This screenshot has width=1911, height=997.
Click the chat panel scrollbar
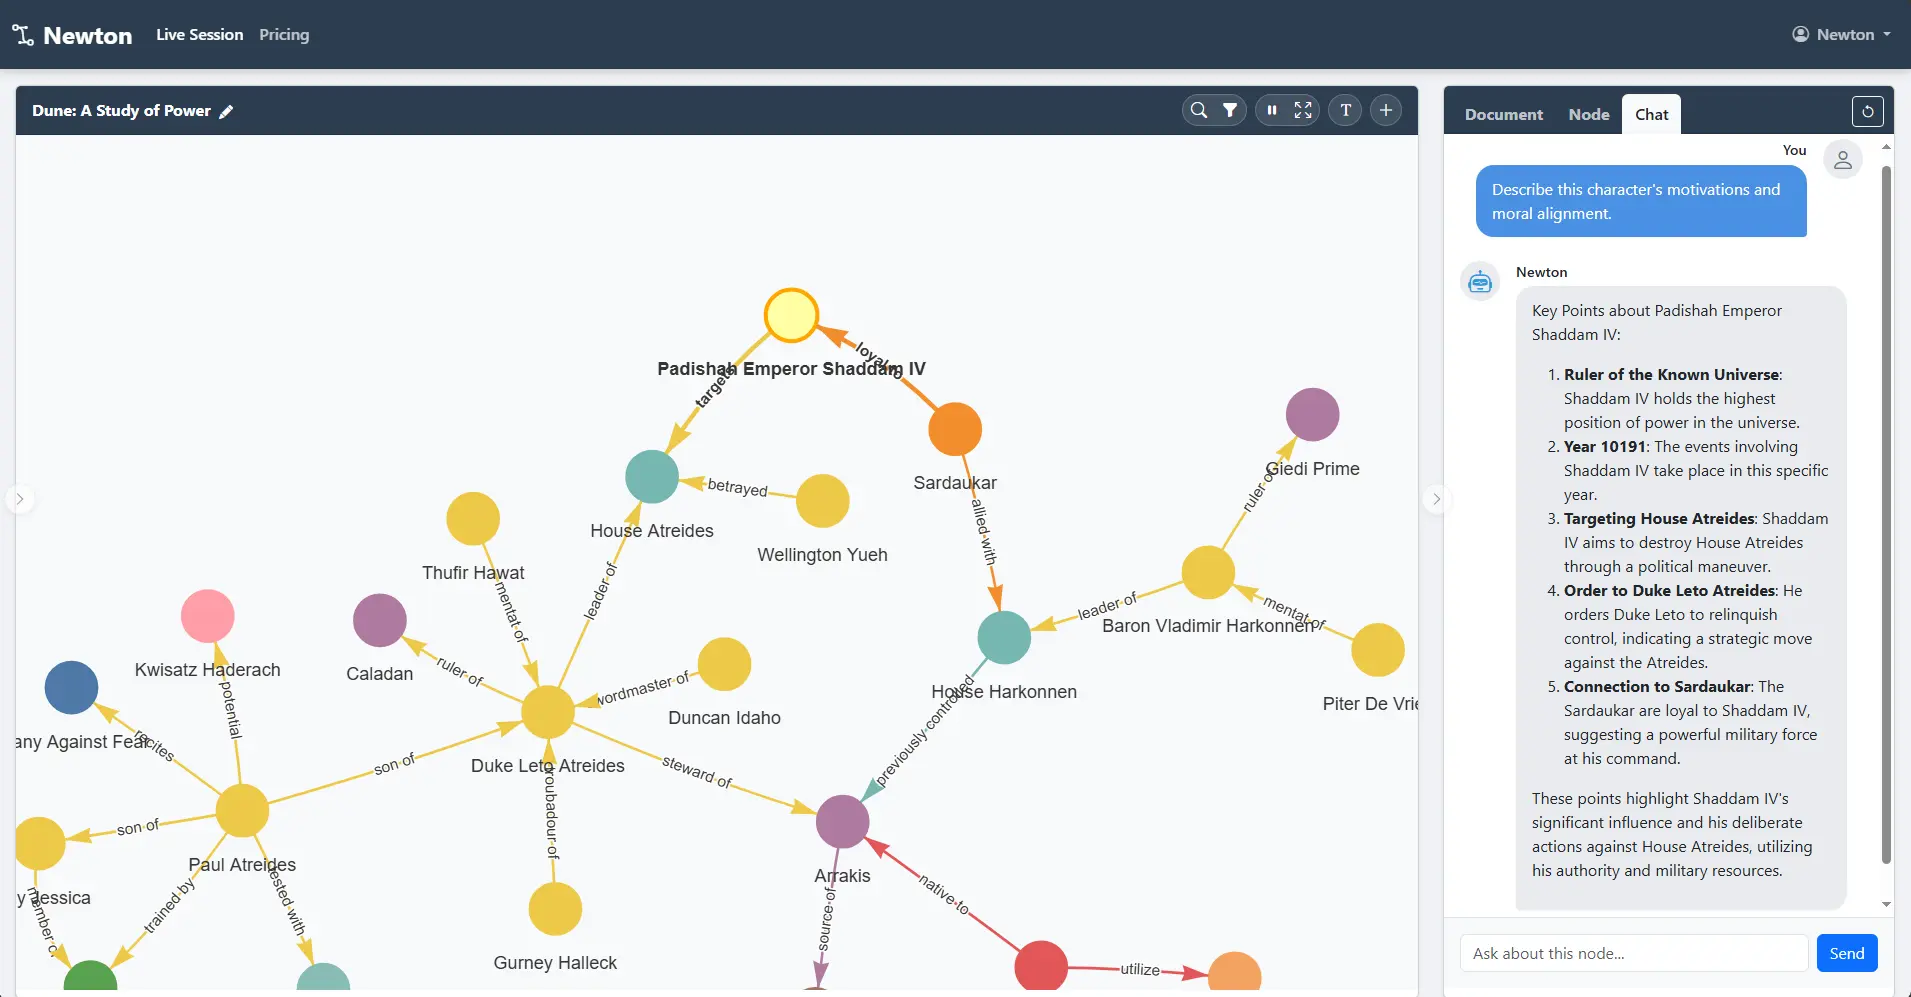click(x=1886, y=514)
